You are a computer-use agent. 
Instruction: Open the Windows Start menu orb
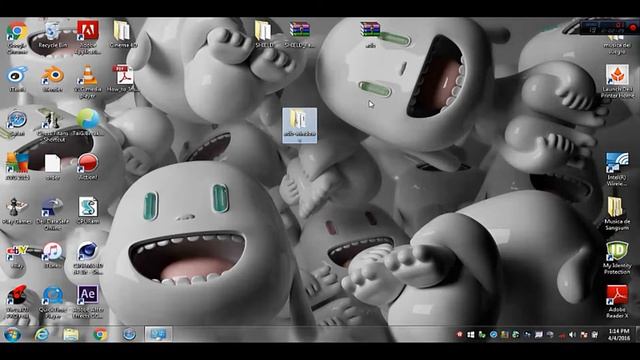click(12, 335)
